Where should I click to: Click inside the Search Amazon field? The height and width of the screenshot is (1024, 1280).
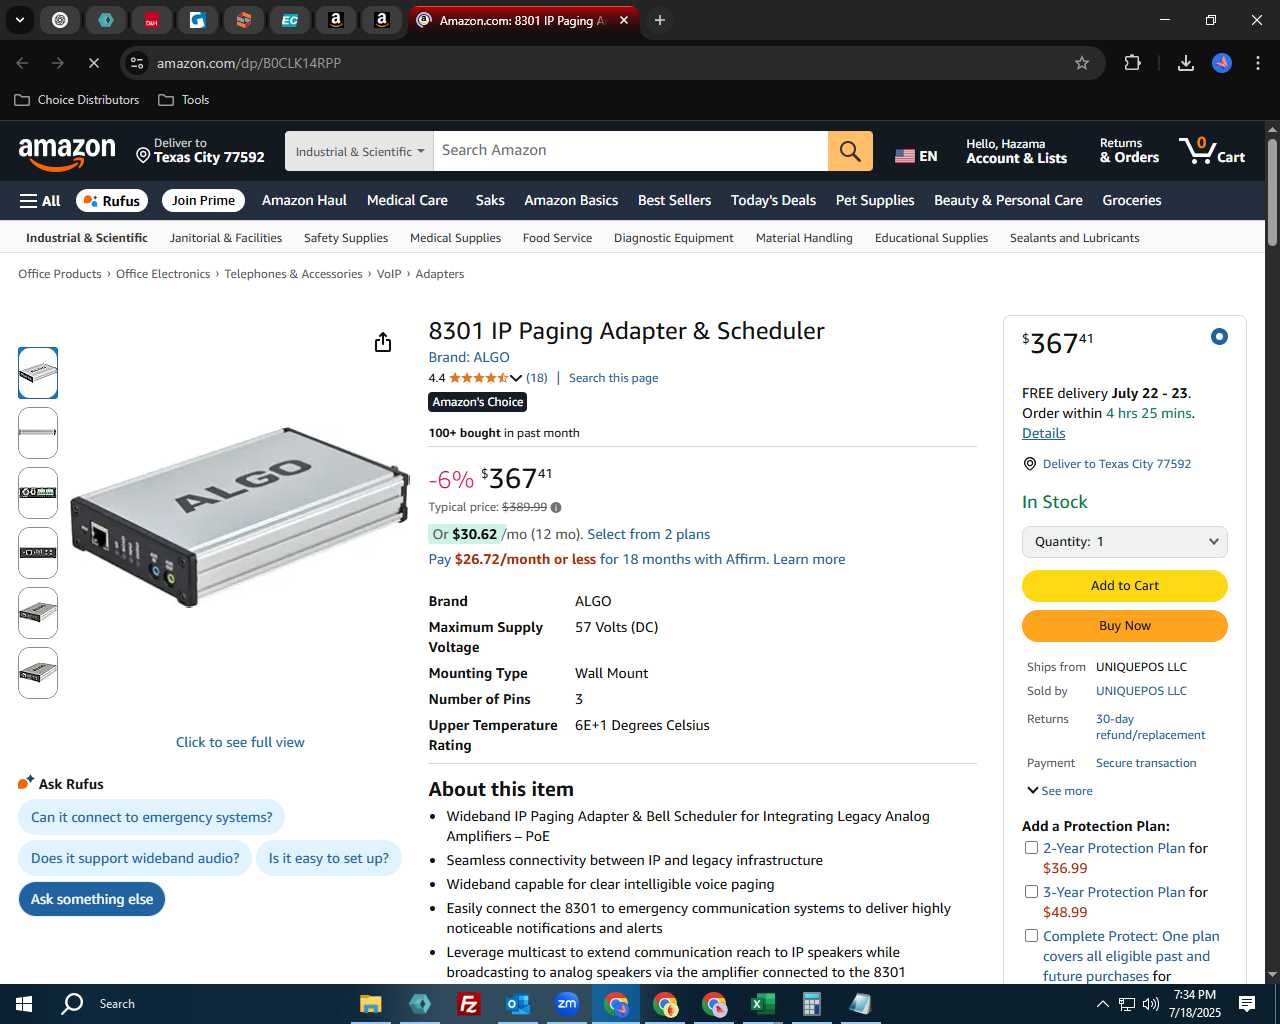point(631,151)
